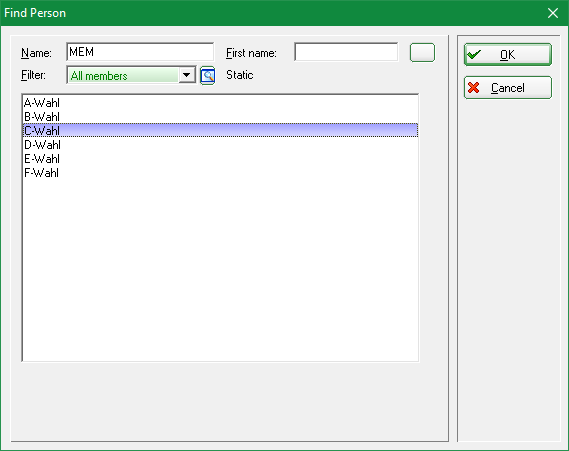
Task: Select A-Wahl in the list
Action: (220, 103)
